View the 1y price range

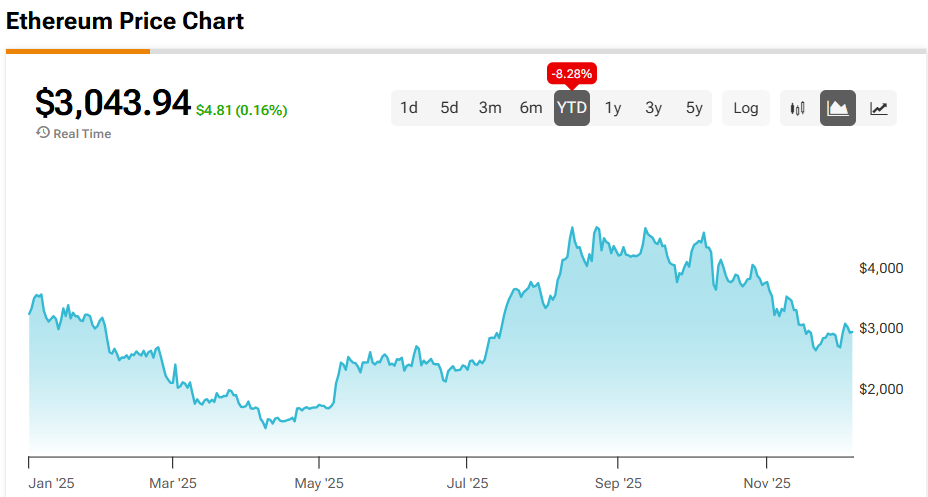(x=613, y=108)
